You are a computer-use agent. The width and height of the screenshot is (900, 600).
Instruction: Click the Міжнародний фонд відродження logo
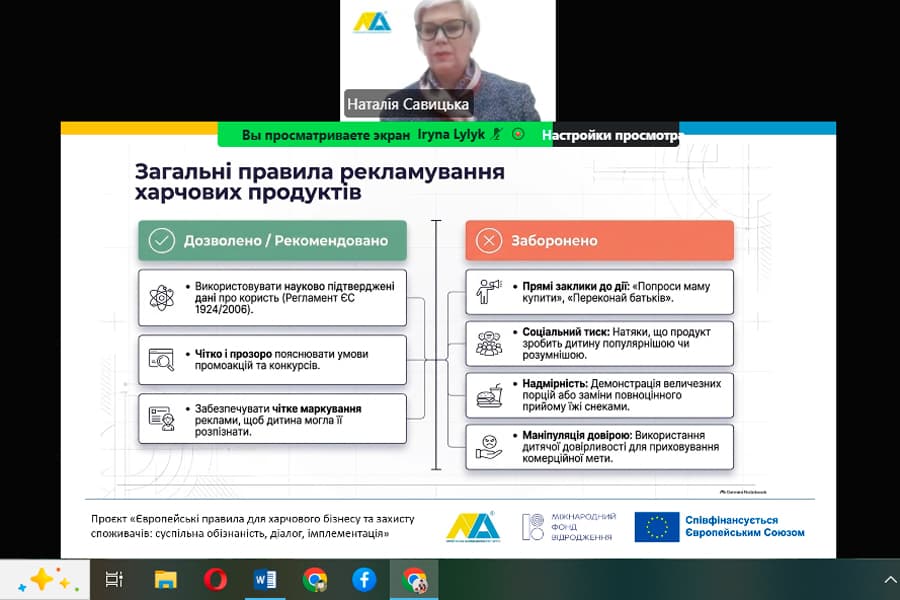click(x=569, y=527)
